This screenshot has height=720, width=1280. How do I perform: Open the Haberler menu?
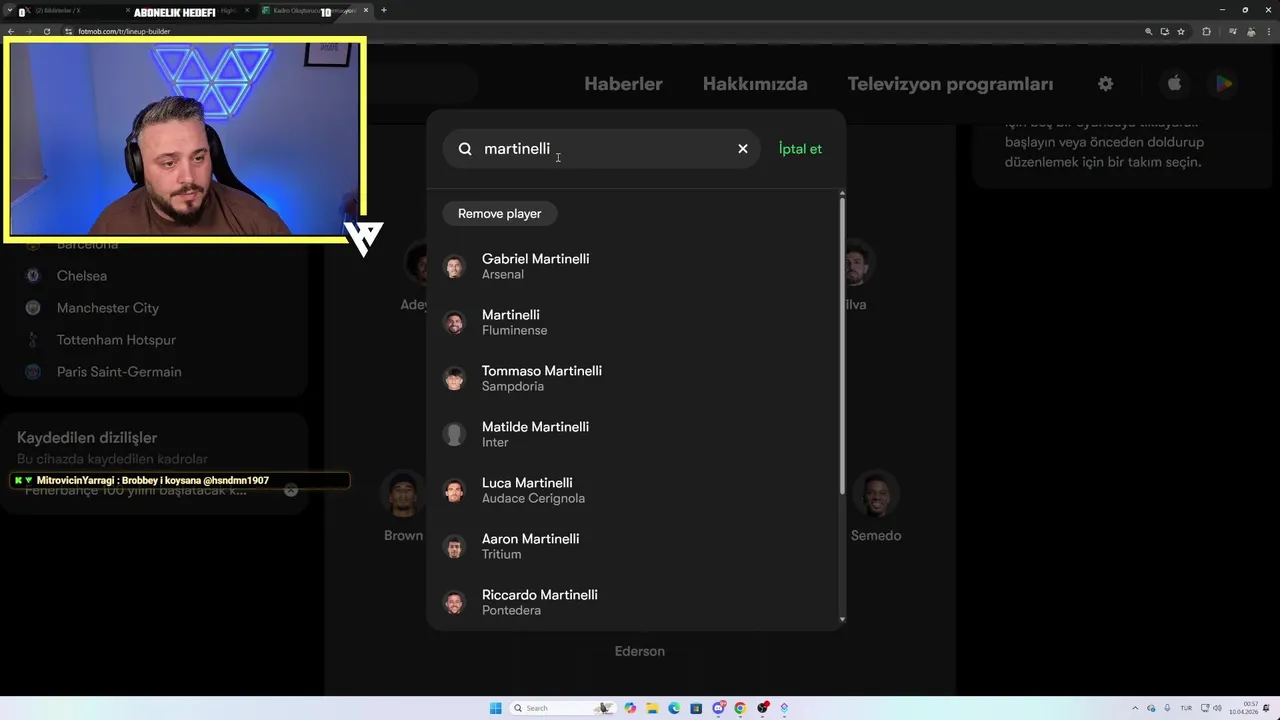pos(623,84)
